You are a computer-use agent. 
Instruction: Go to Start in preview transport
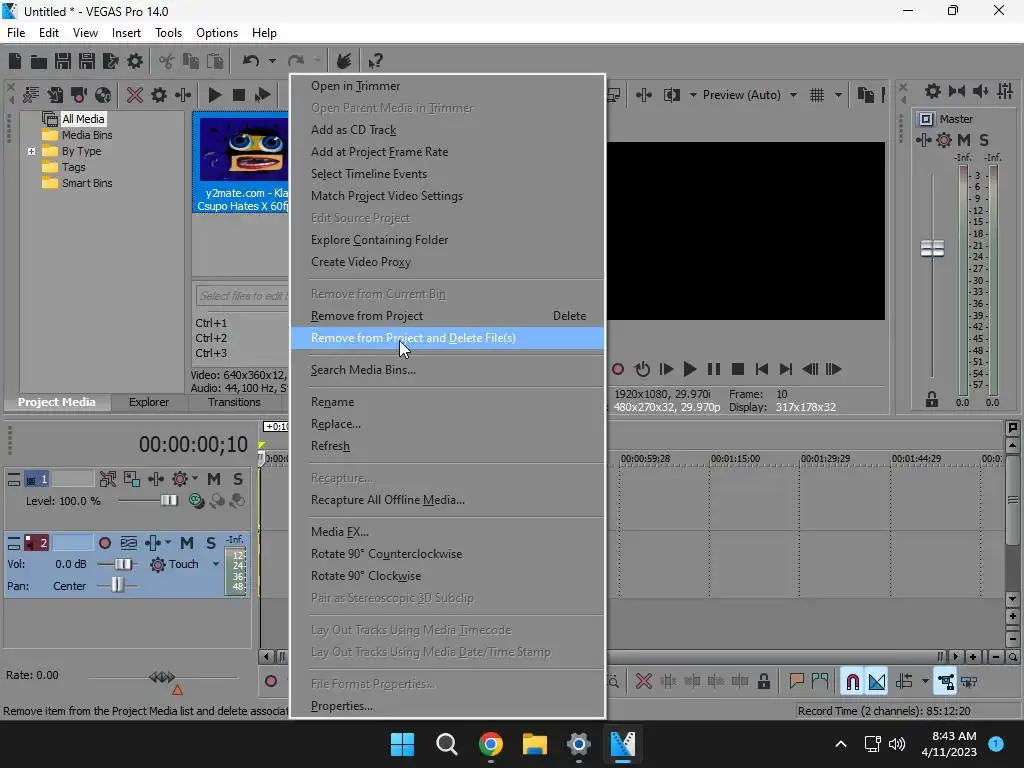coord(761,370)
